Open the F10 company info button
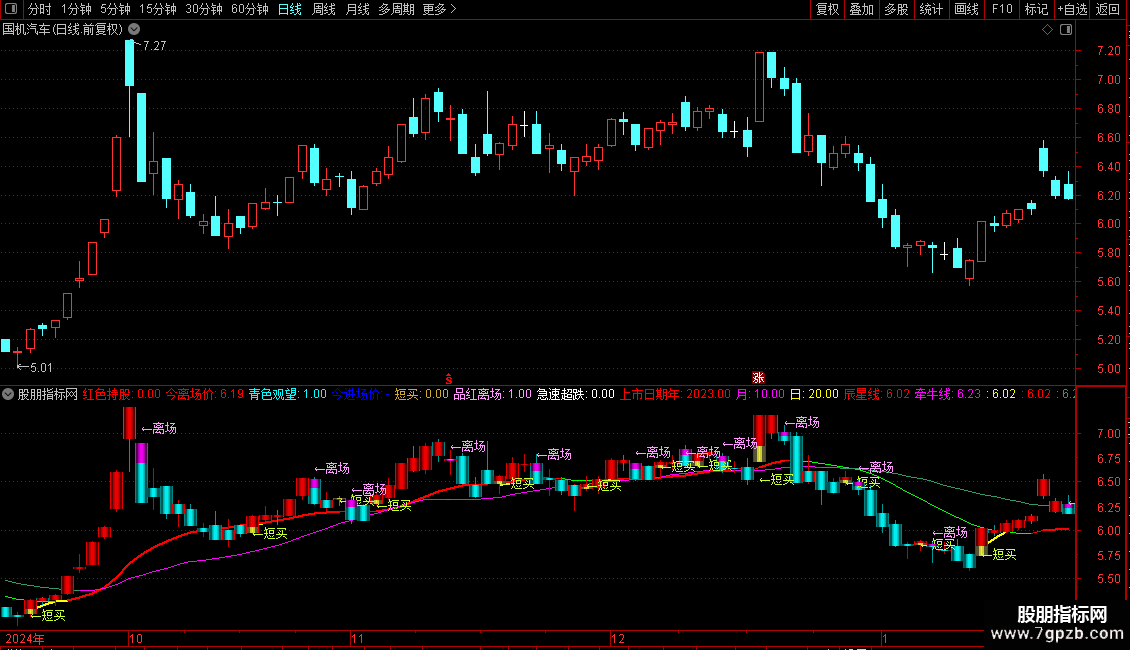 pyautogui.click(x=1002, y=9)
